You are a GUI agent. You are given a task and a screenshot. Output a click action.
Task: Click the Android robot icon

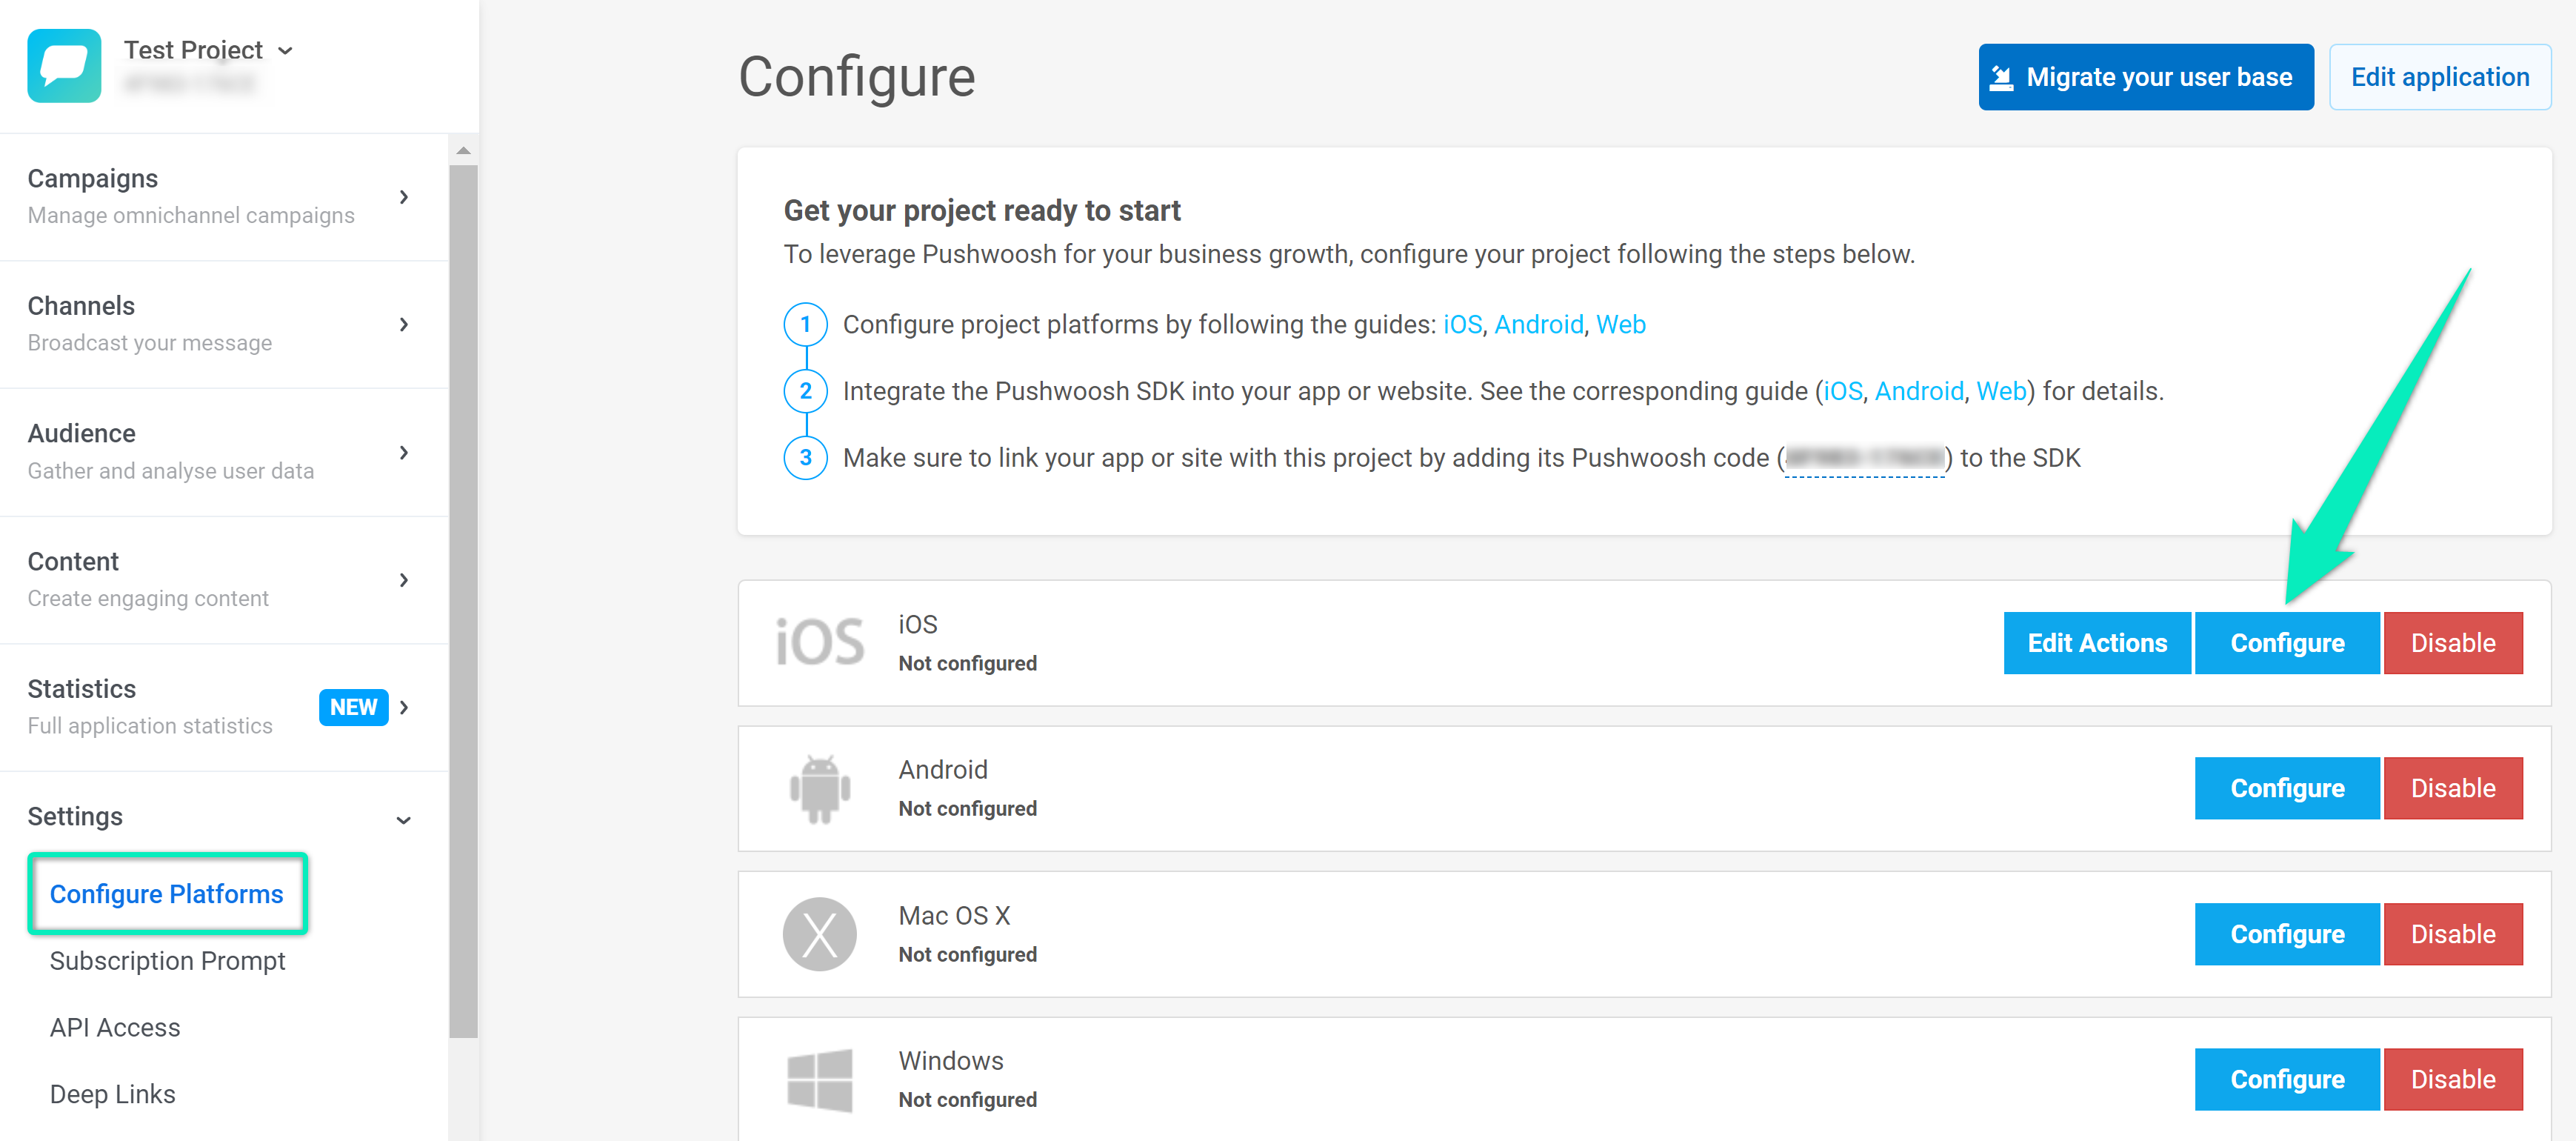[819, 788]
